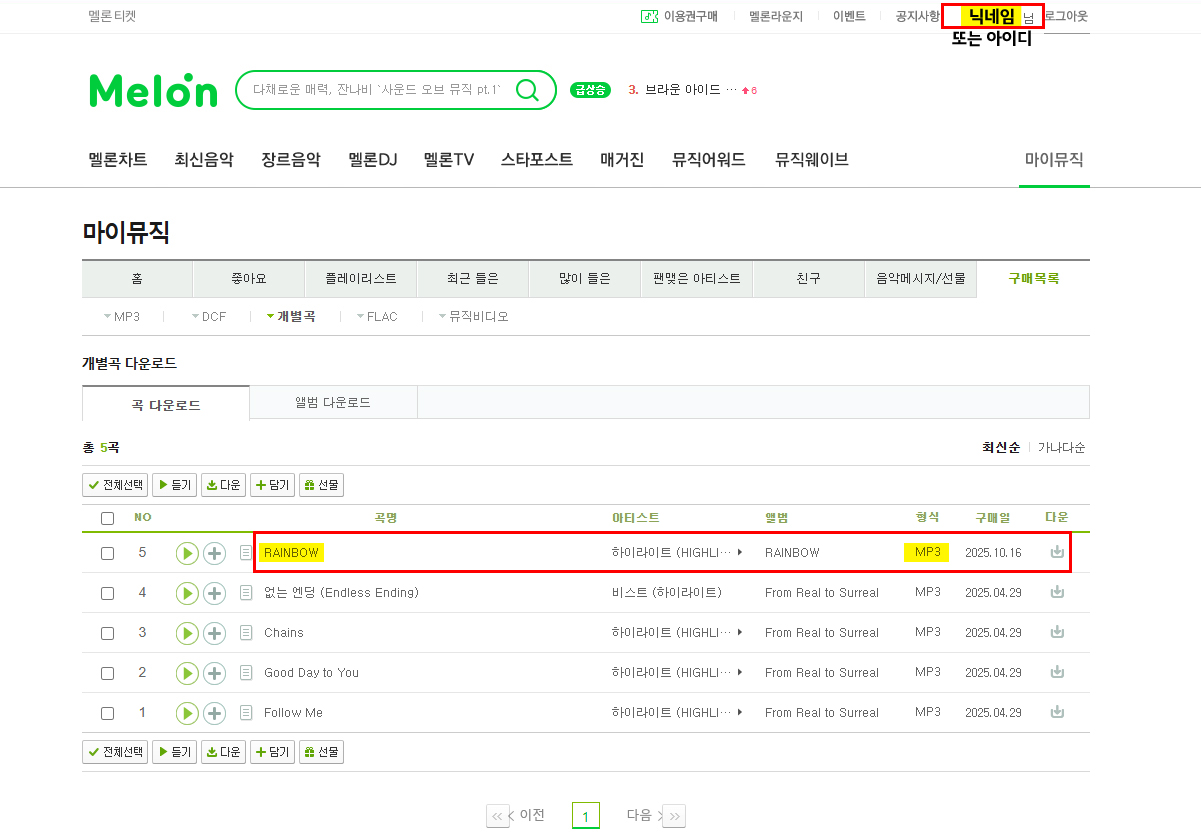This screenshot has height=833, width=1201.
Task: Play the Endless Ending track
Action: 187,593
